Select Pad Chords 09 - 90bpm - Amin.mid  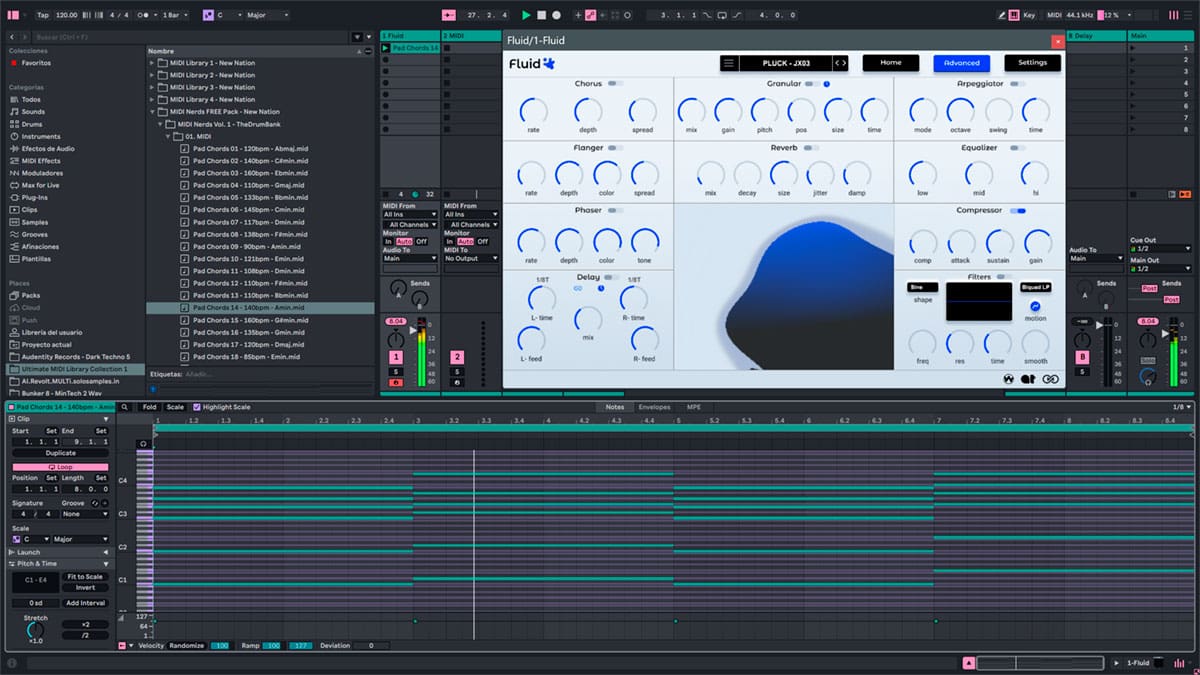tap(247, 246)
